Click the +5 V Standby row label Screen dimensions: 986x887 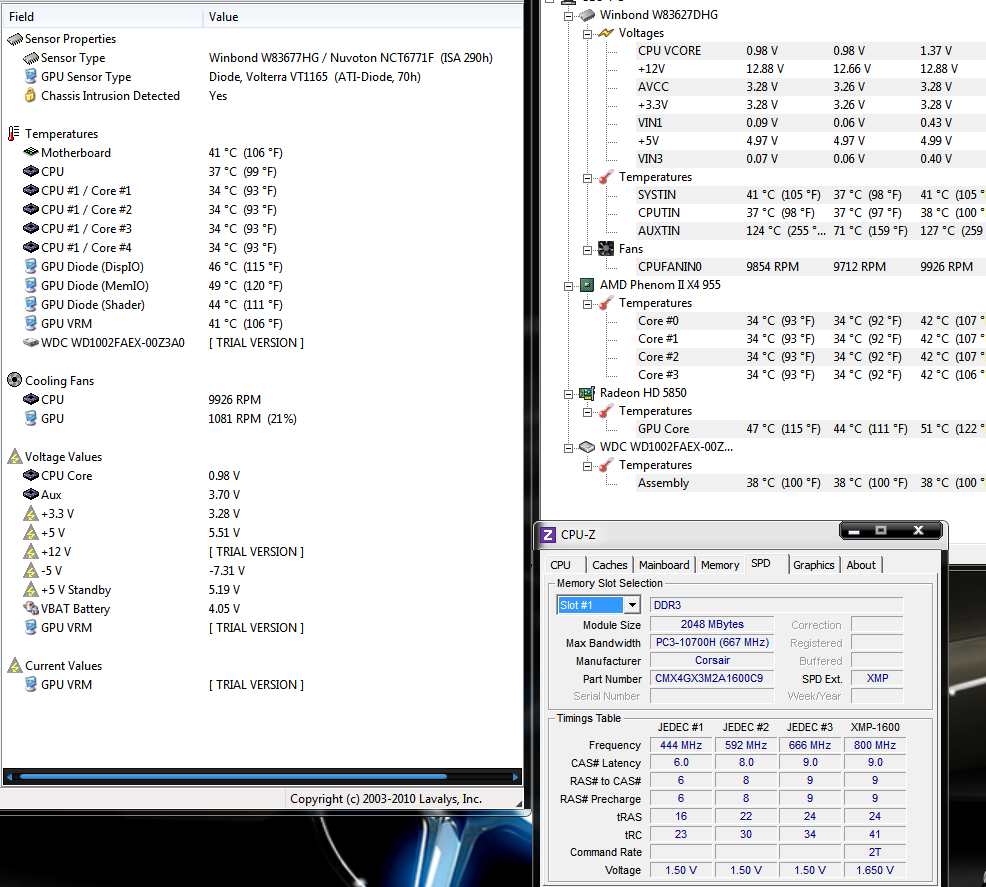click(x=75, y=590)
